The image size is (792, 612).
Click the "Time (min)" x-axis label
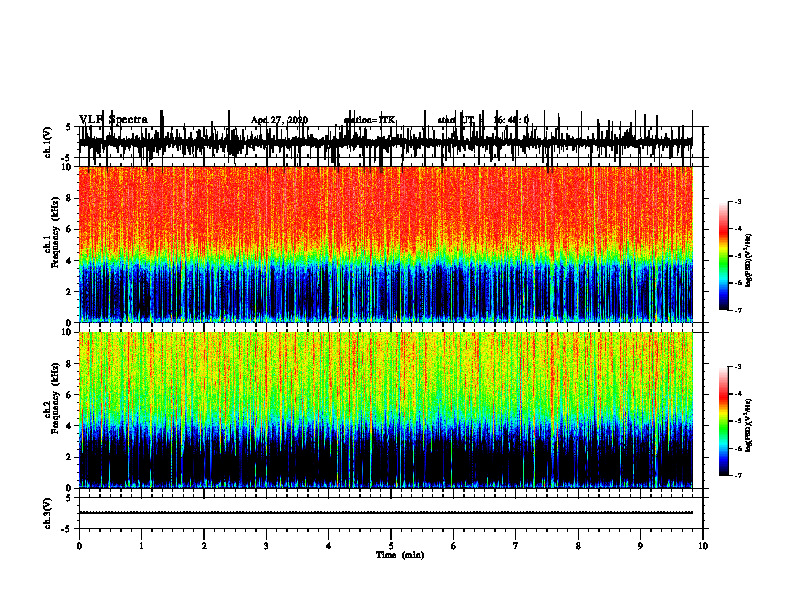[x=400, y=555]
